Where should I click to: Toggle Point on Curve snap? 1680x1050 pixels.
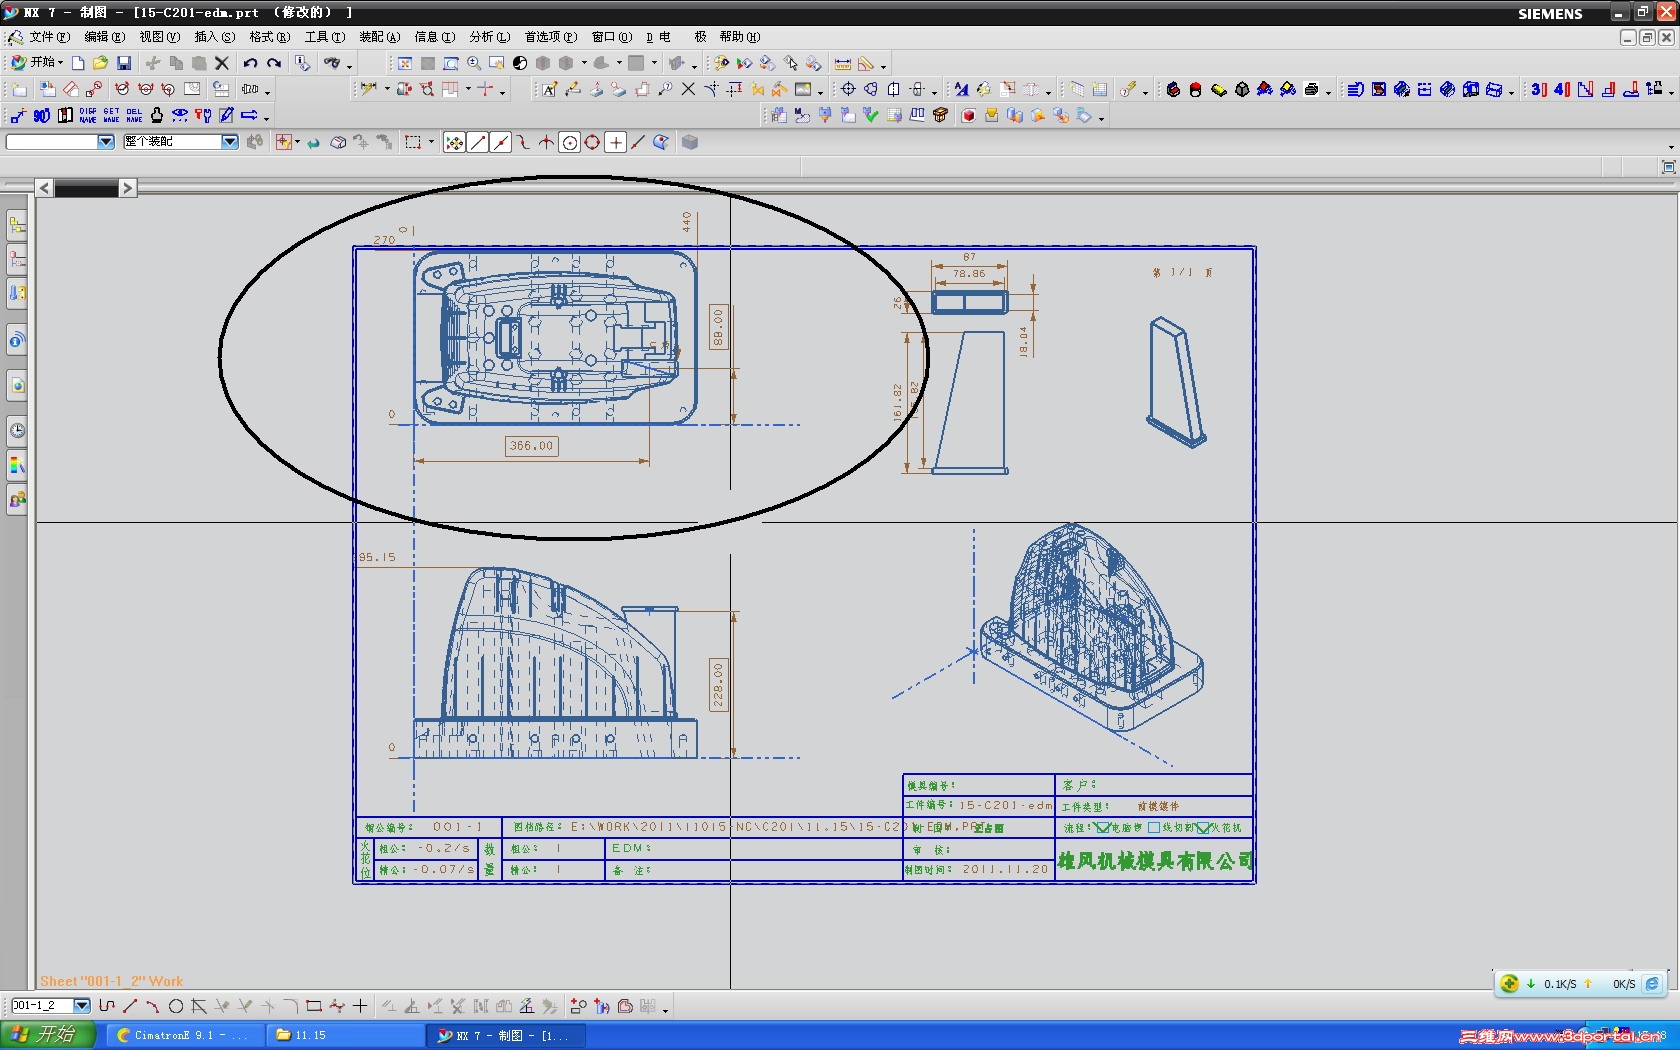tap(638, 142)
